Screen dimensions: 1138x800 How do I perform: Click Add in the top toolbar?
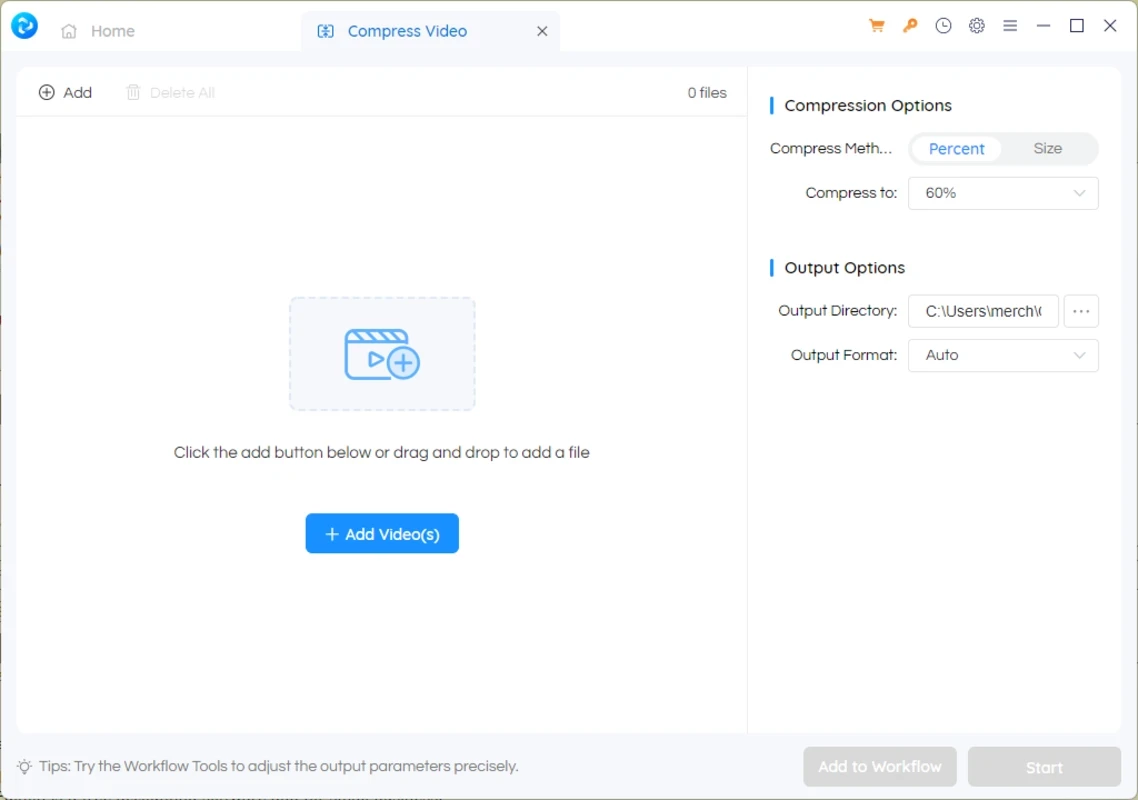point(66,93)
